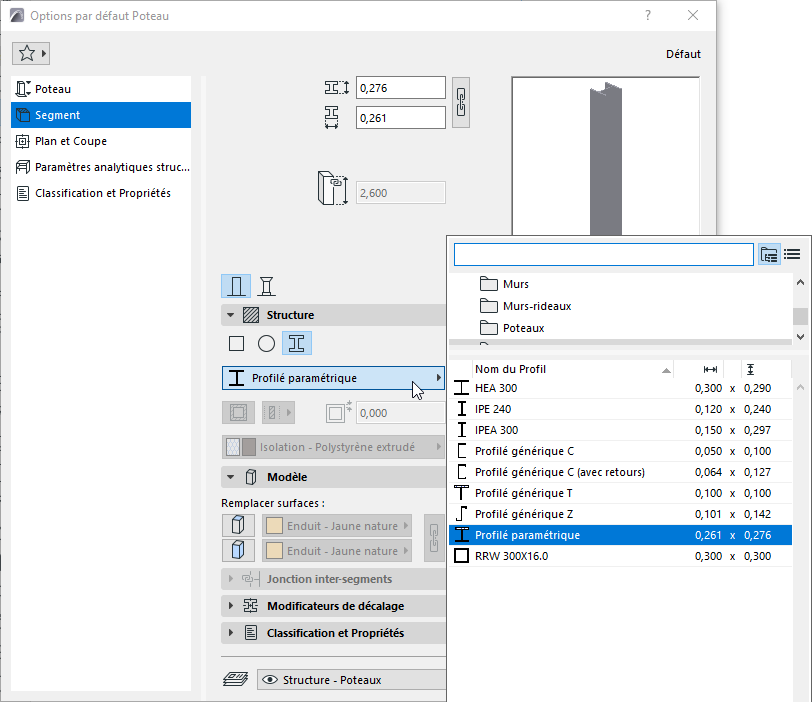812x702 pixels.
Task: Open the Murs-rideaux folder
Action: coord(525,306)
